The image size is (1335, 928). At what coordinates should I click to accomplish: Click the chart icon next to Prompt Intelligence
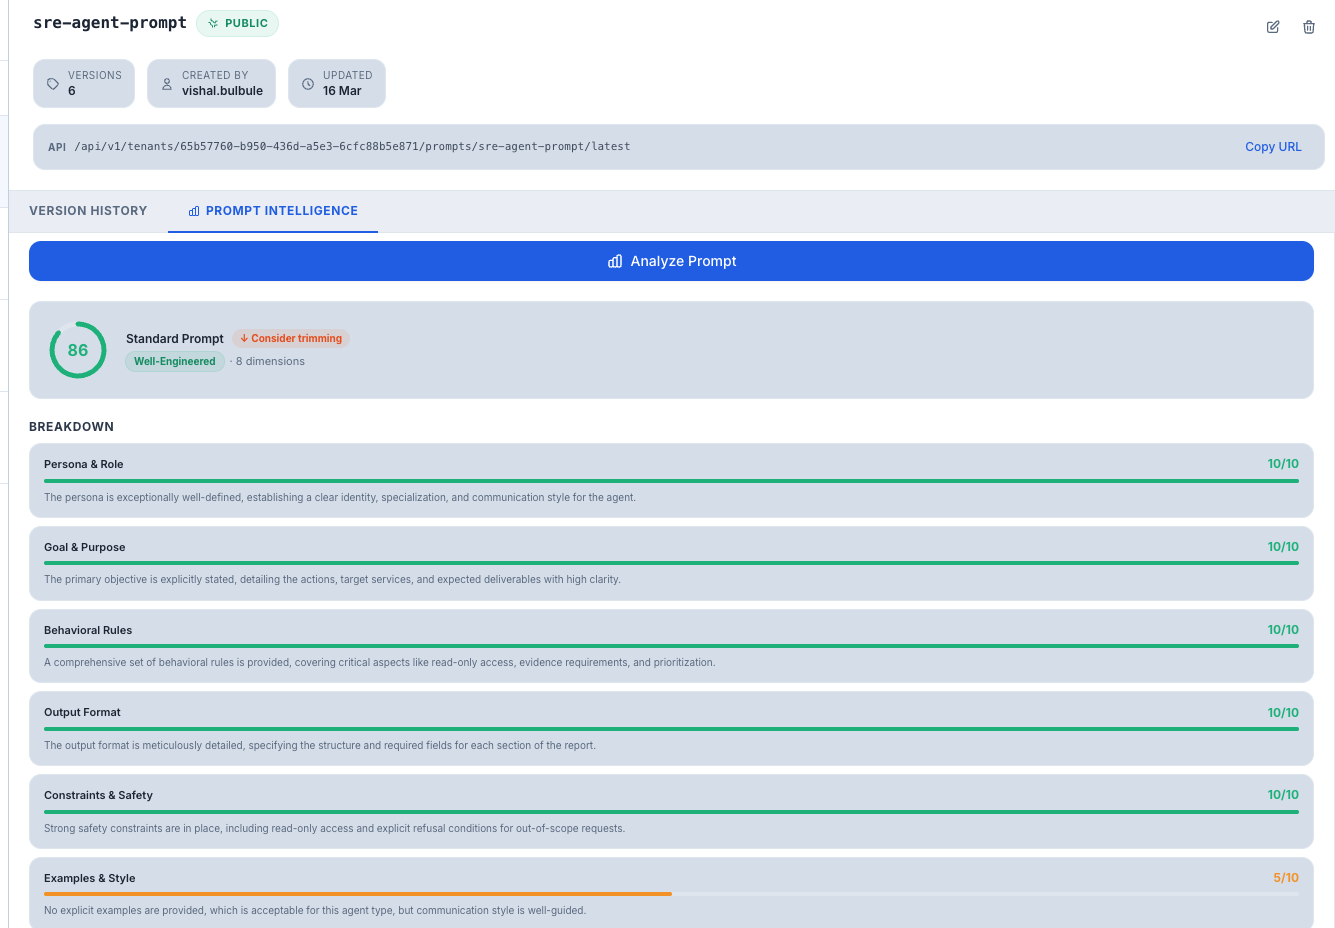pos(192,211)
